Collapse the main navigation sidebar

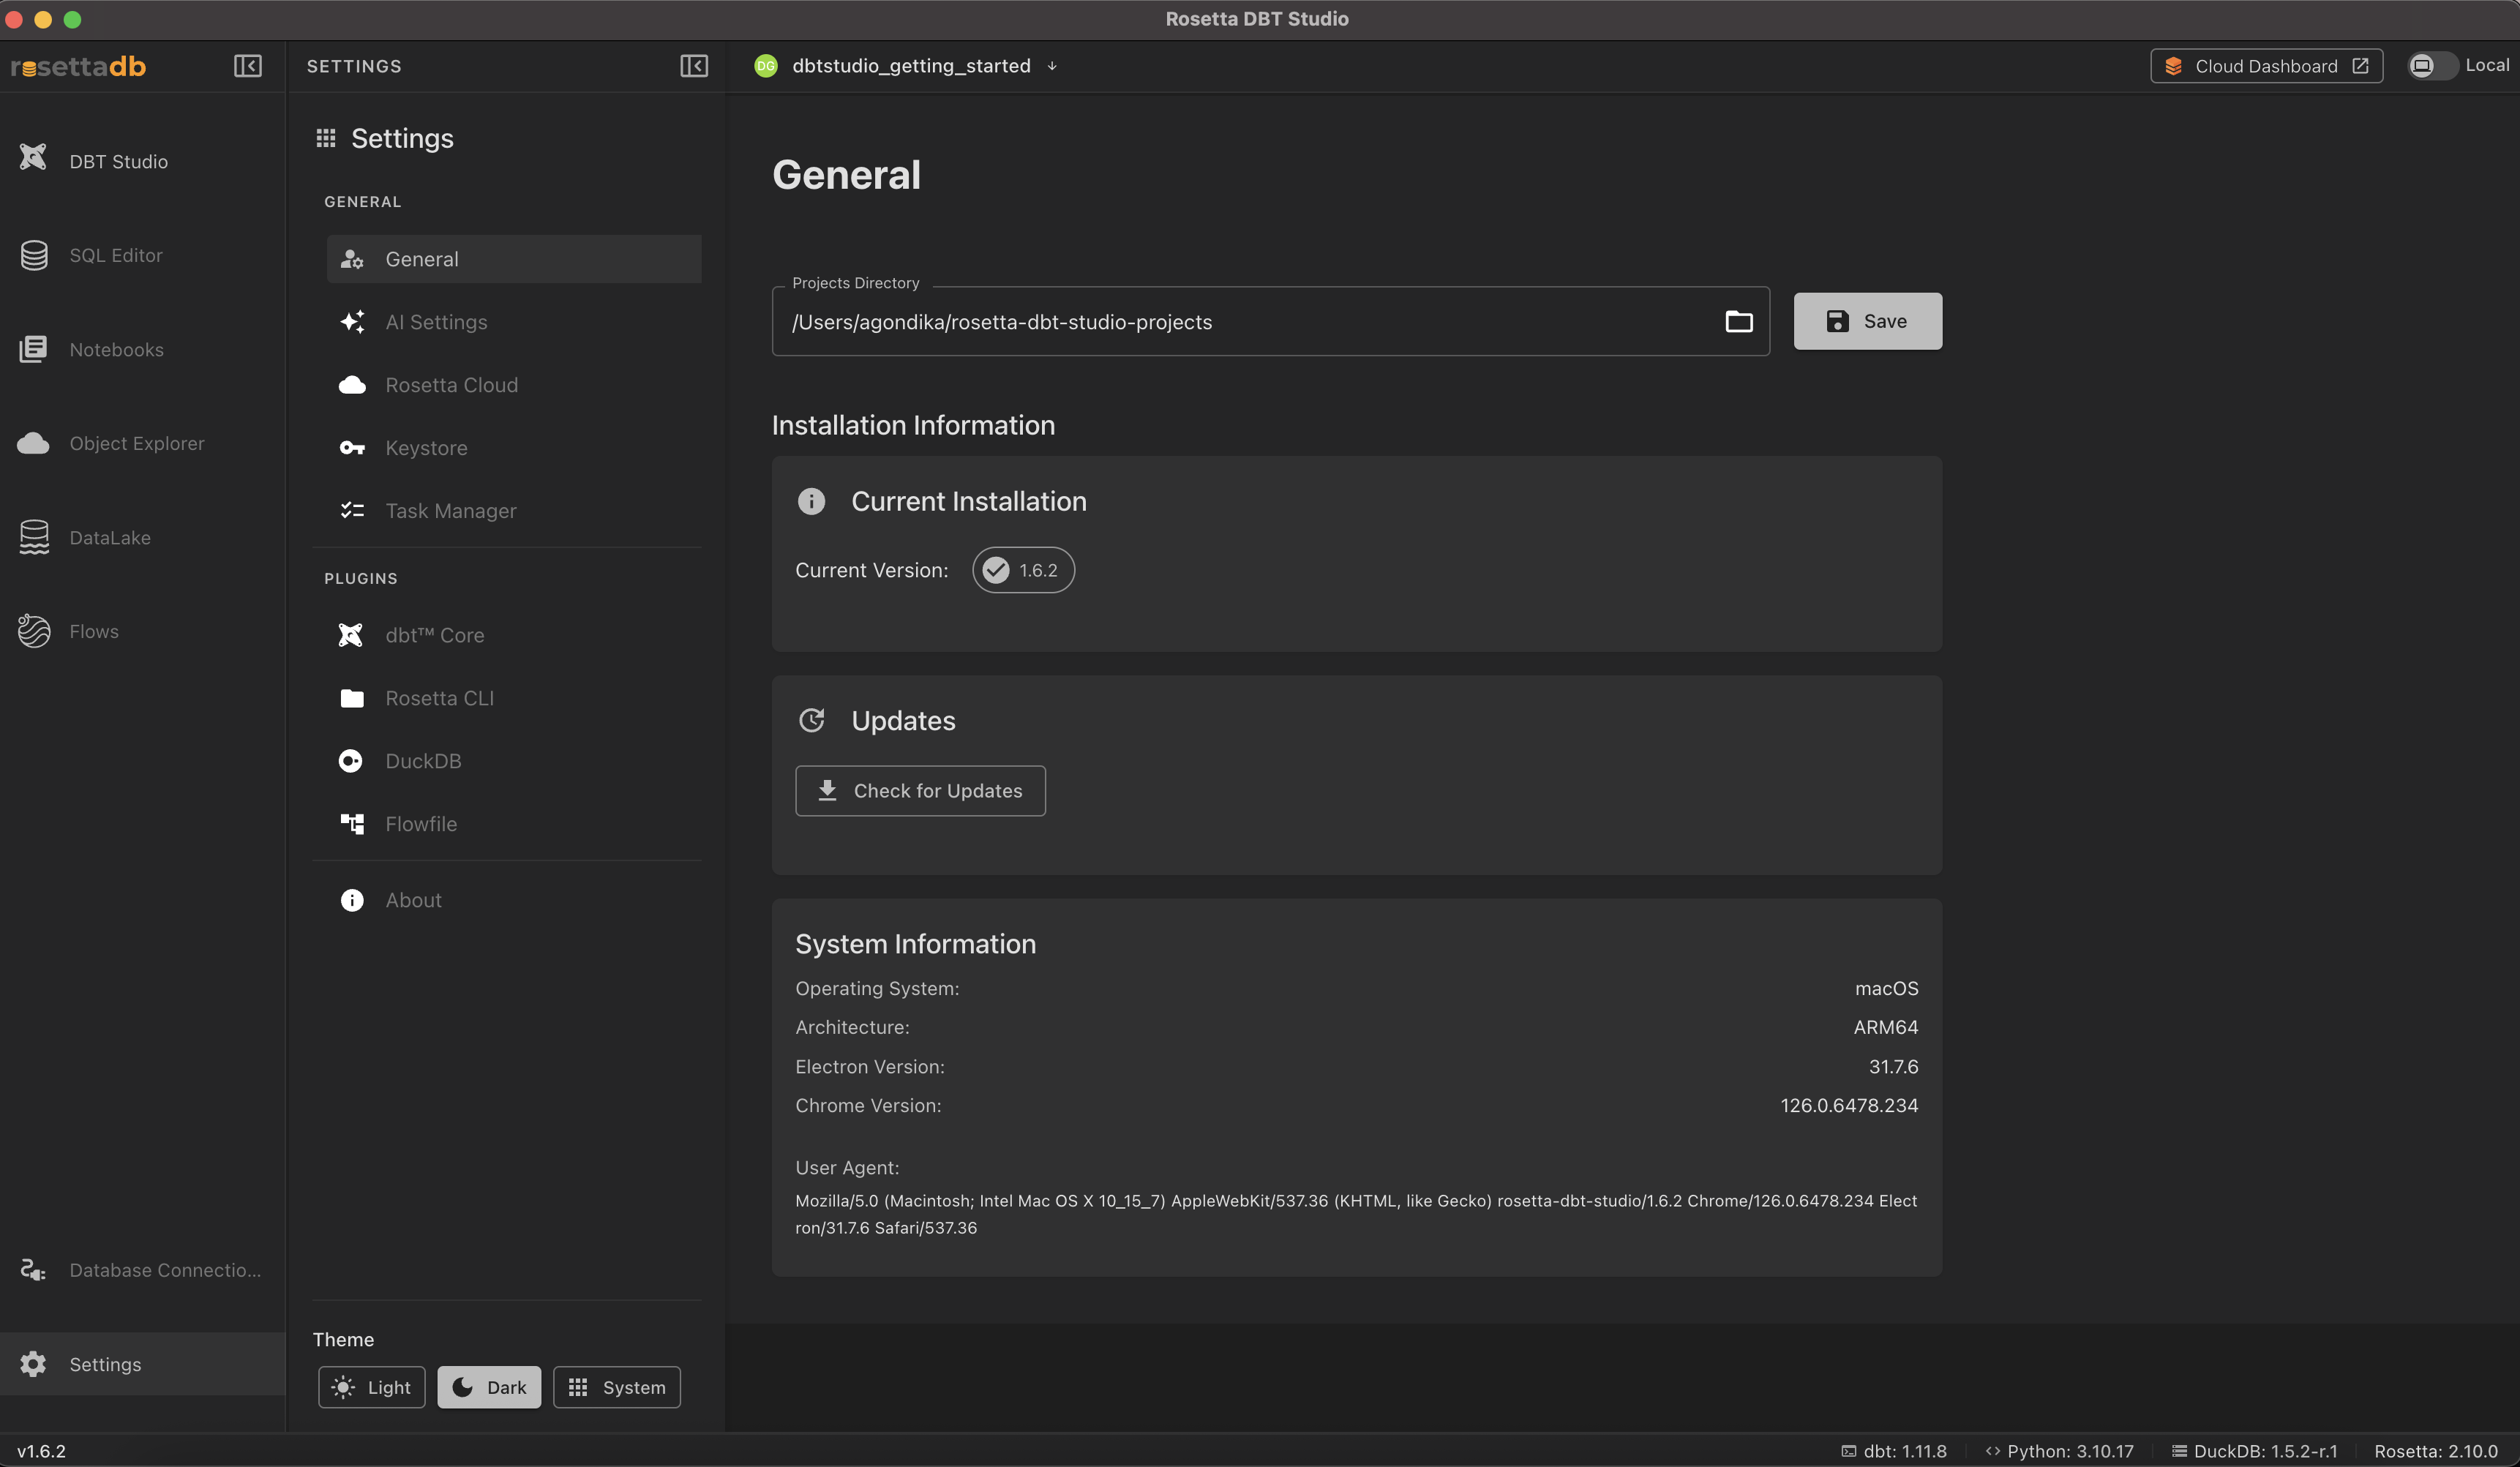(248, 66)
